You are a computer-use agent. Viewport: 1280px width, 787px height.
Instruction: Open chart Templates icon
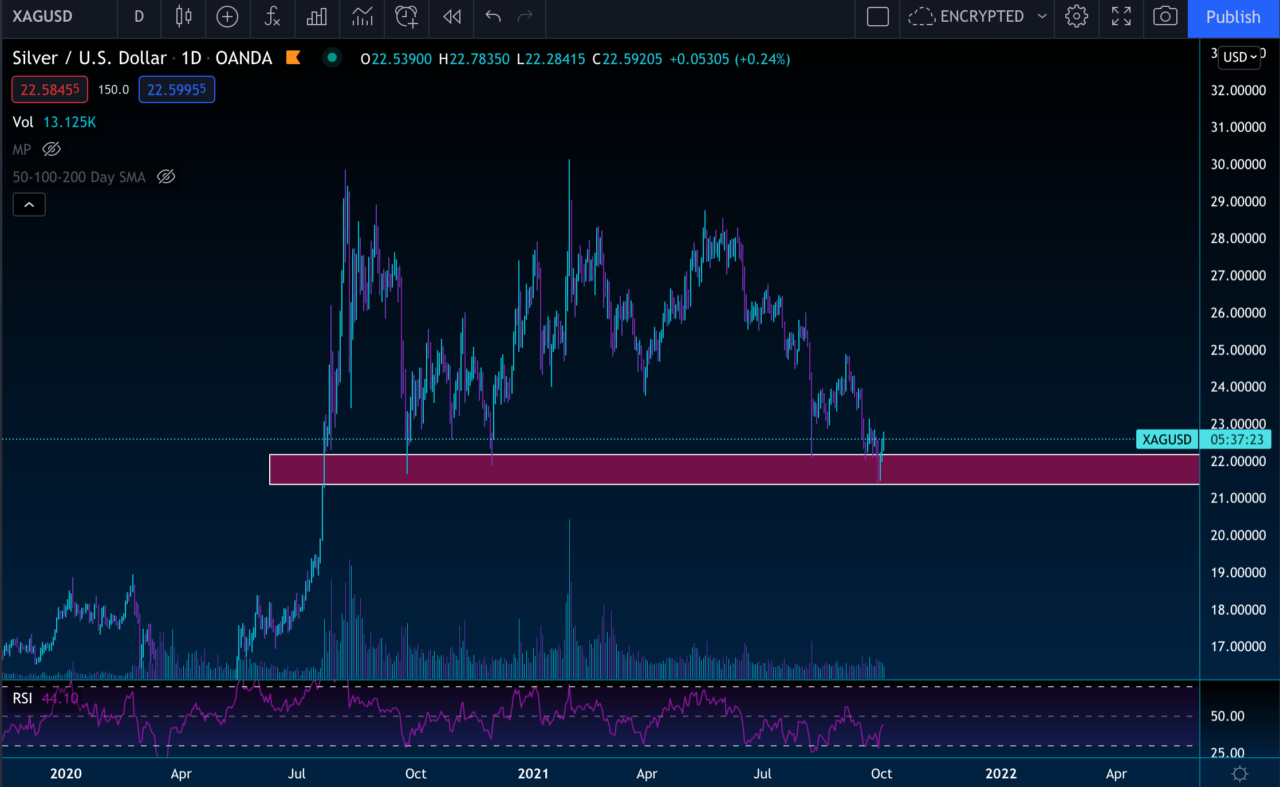coord(361,17)
